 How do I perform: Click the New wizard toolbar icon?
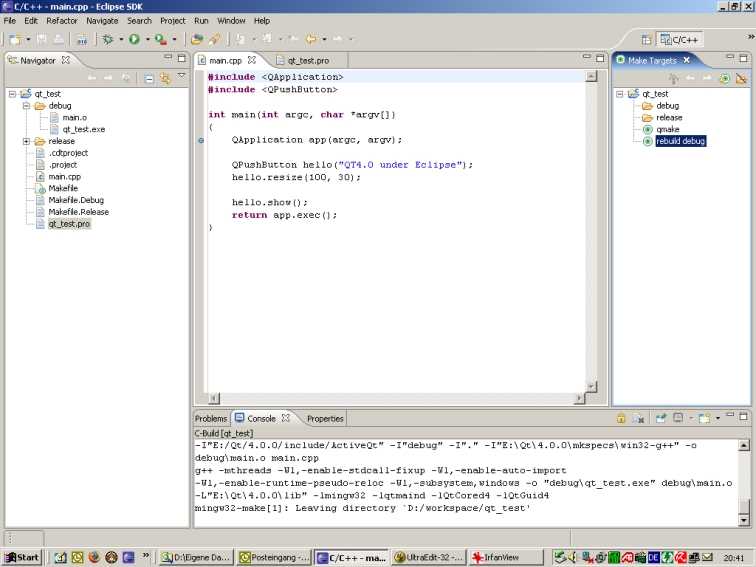point(15,40)
